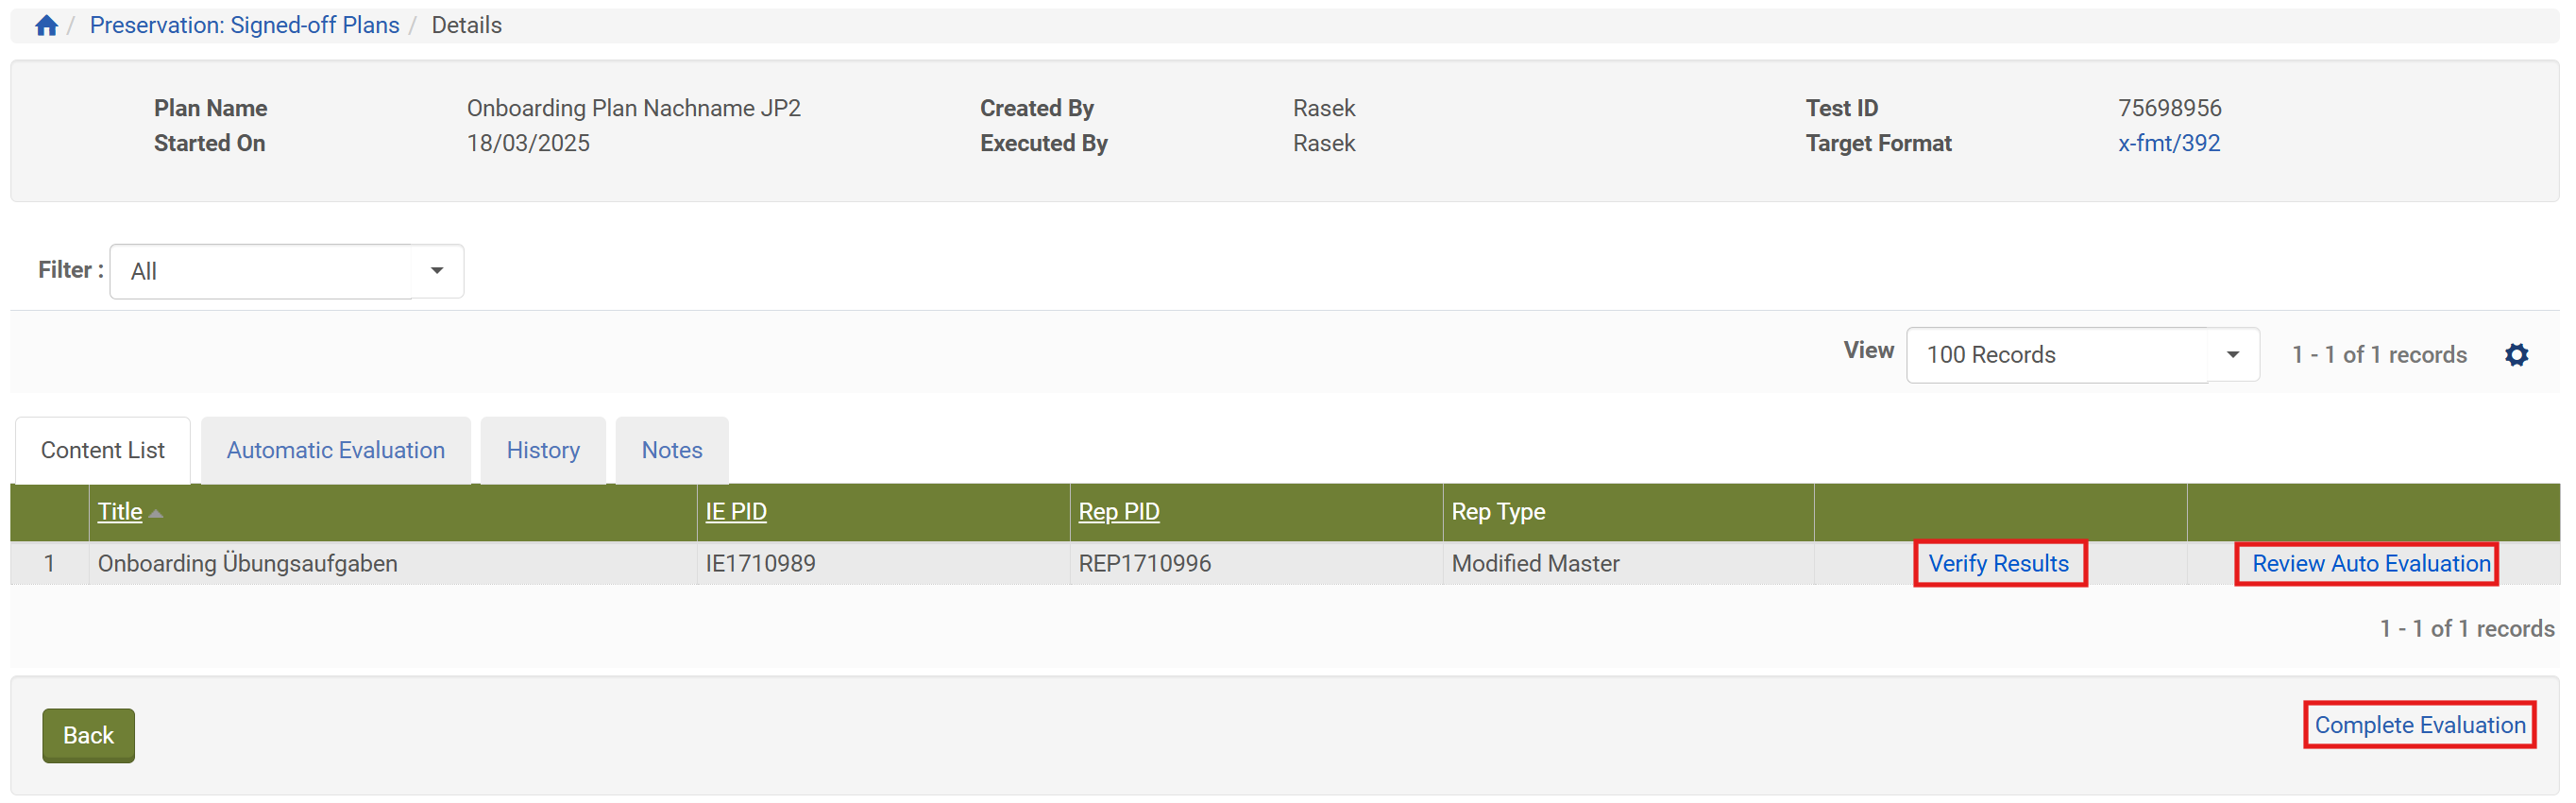
Task: Sort the table by IE PID
Action: 735,512
